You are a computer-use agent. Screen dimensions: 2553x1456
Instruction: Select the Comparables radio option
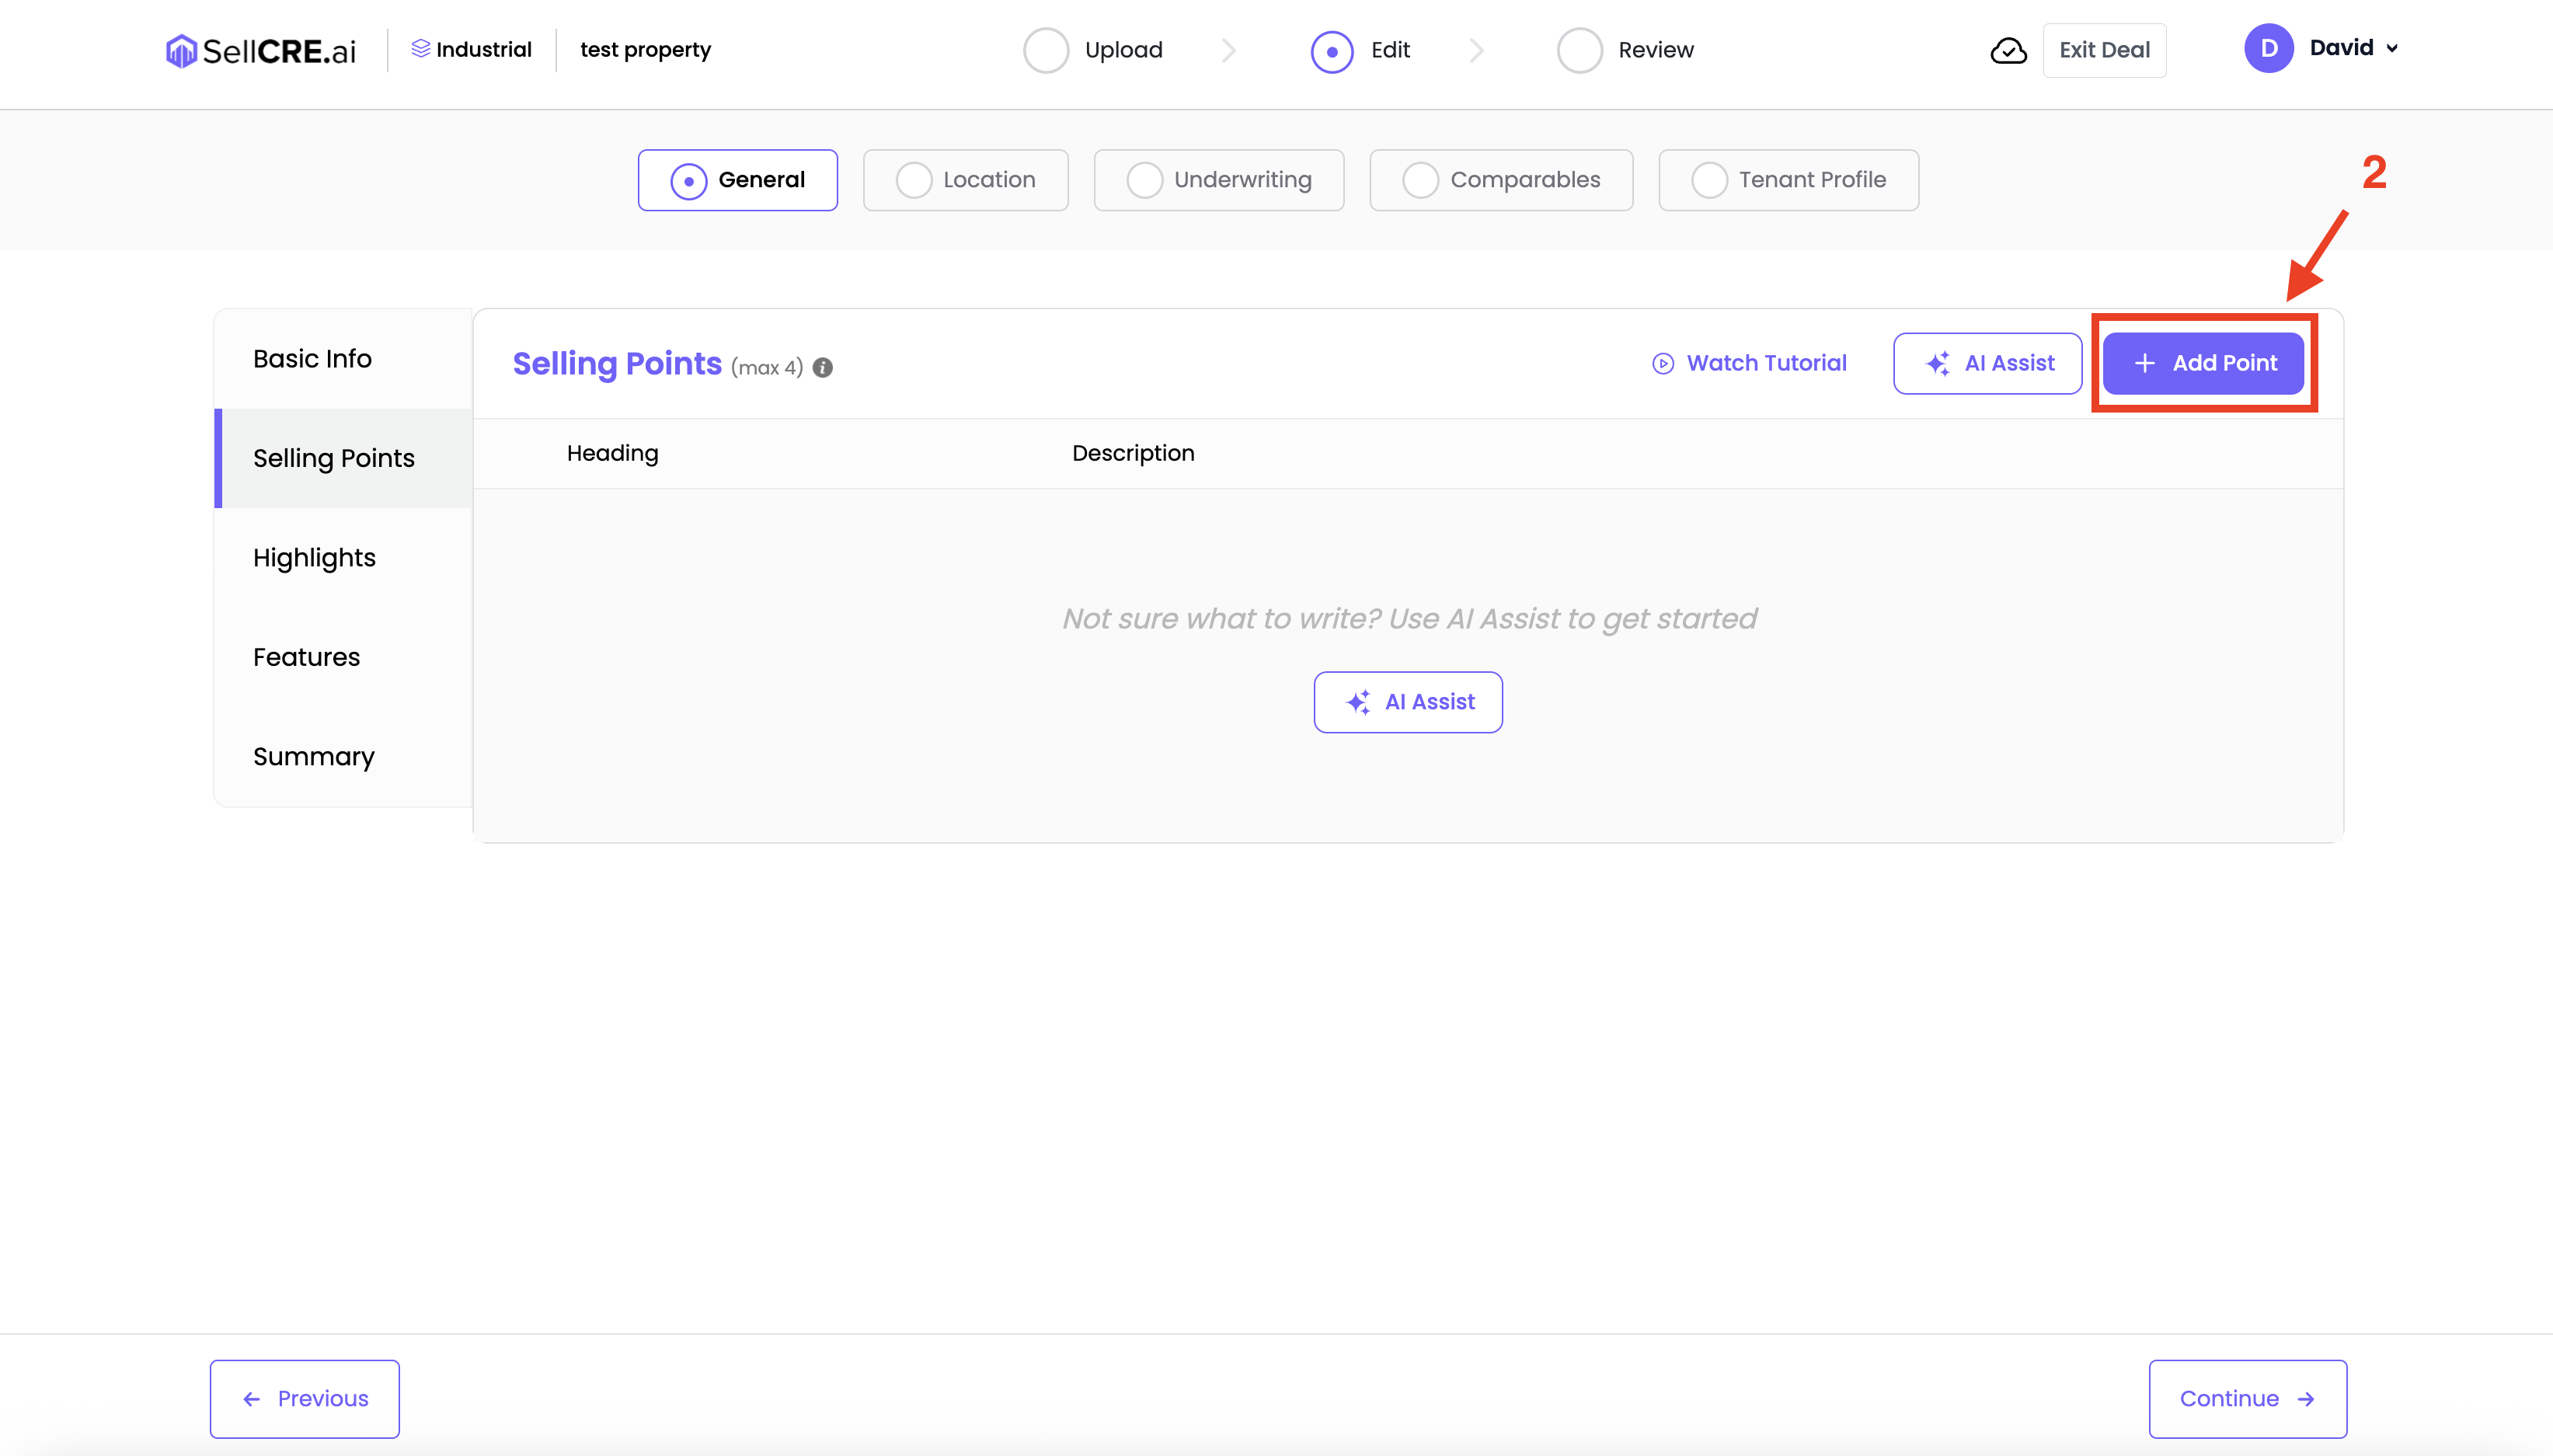(1420, 181)
